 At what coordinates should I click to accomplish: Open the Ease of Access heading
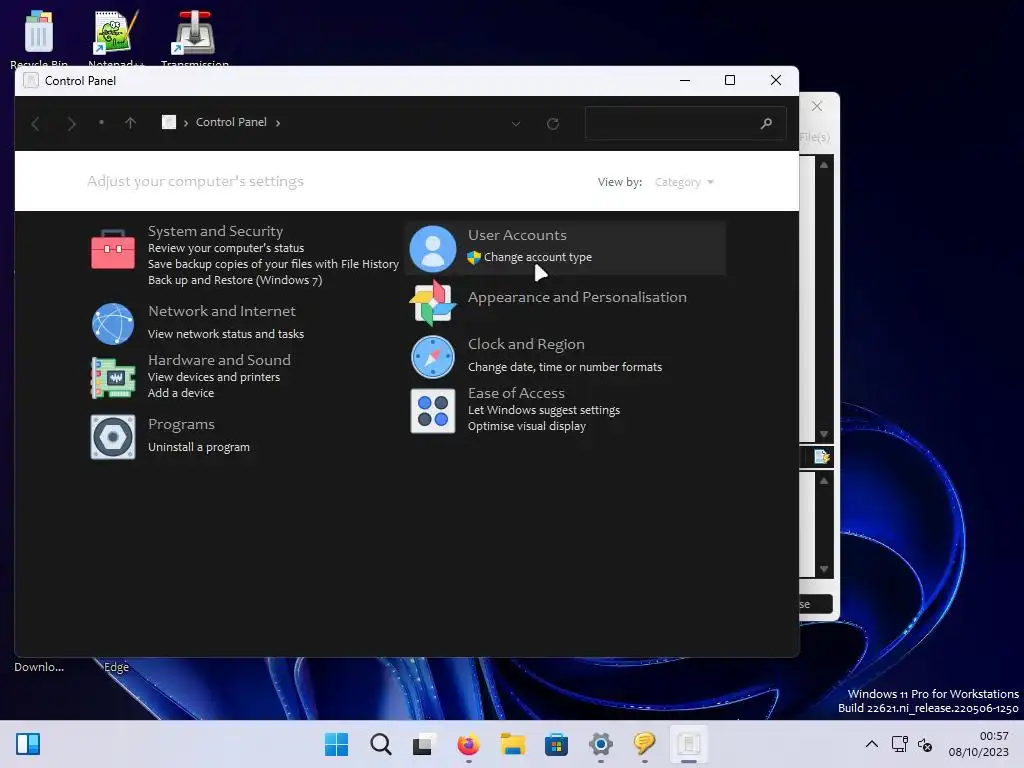coord(517,393)
